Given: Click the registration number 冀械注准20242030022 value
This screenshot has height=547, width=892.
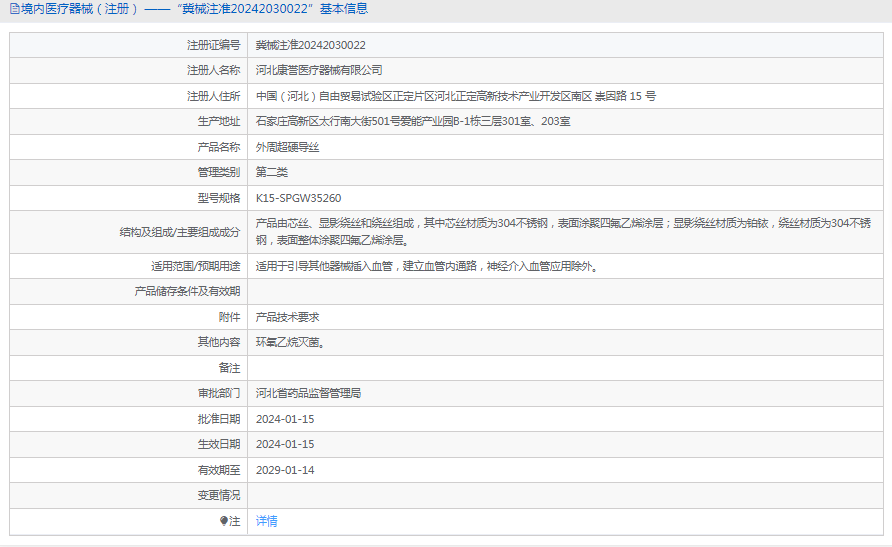Looking at the screenshot, I should point(311,45).
